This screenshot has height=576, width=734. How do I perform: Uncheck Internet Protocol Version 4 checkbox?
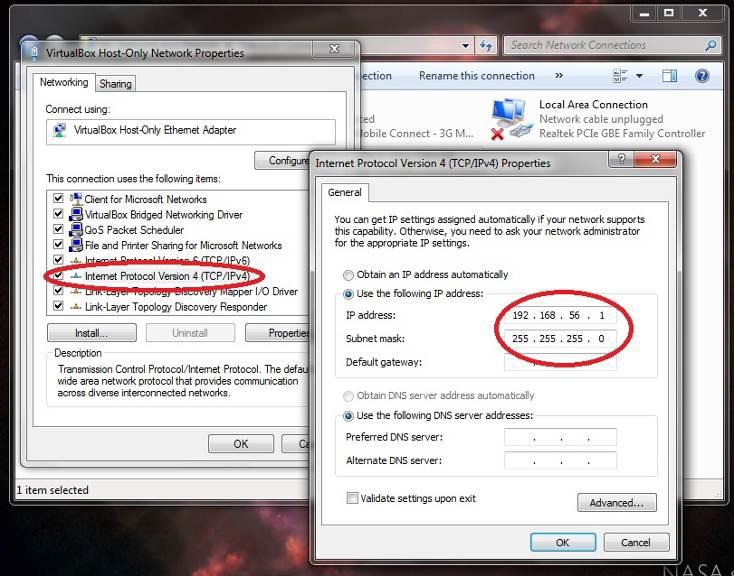pos(58,275)
